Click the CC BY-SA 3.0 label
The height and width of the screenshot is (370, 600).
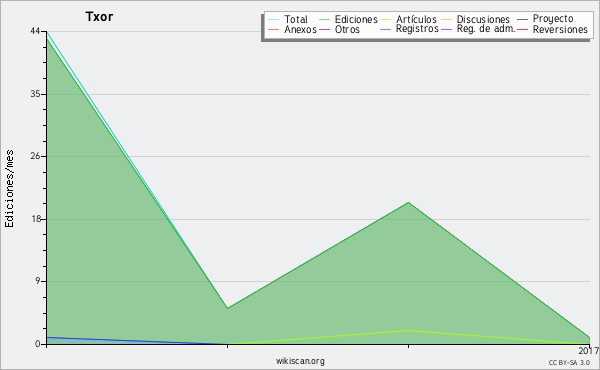pyautogui.click(x=569, y=363)
